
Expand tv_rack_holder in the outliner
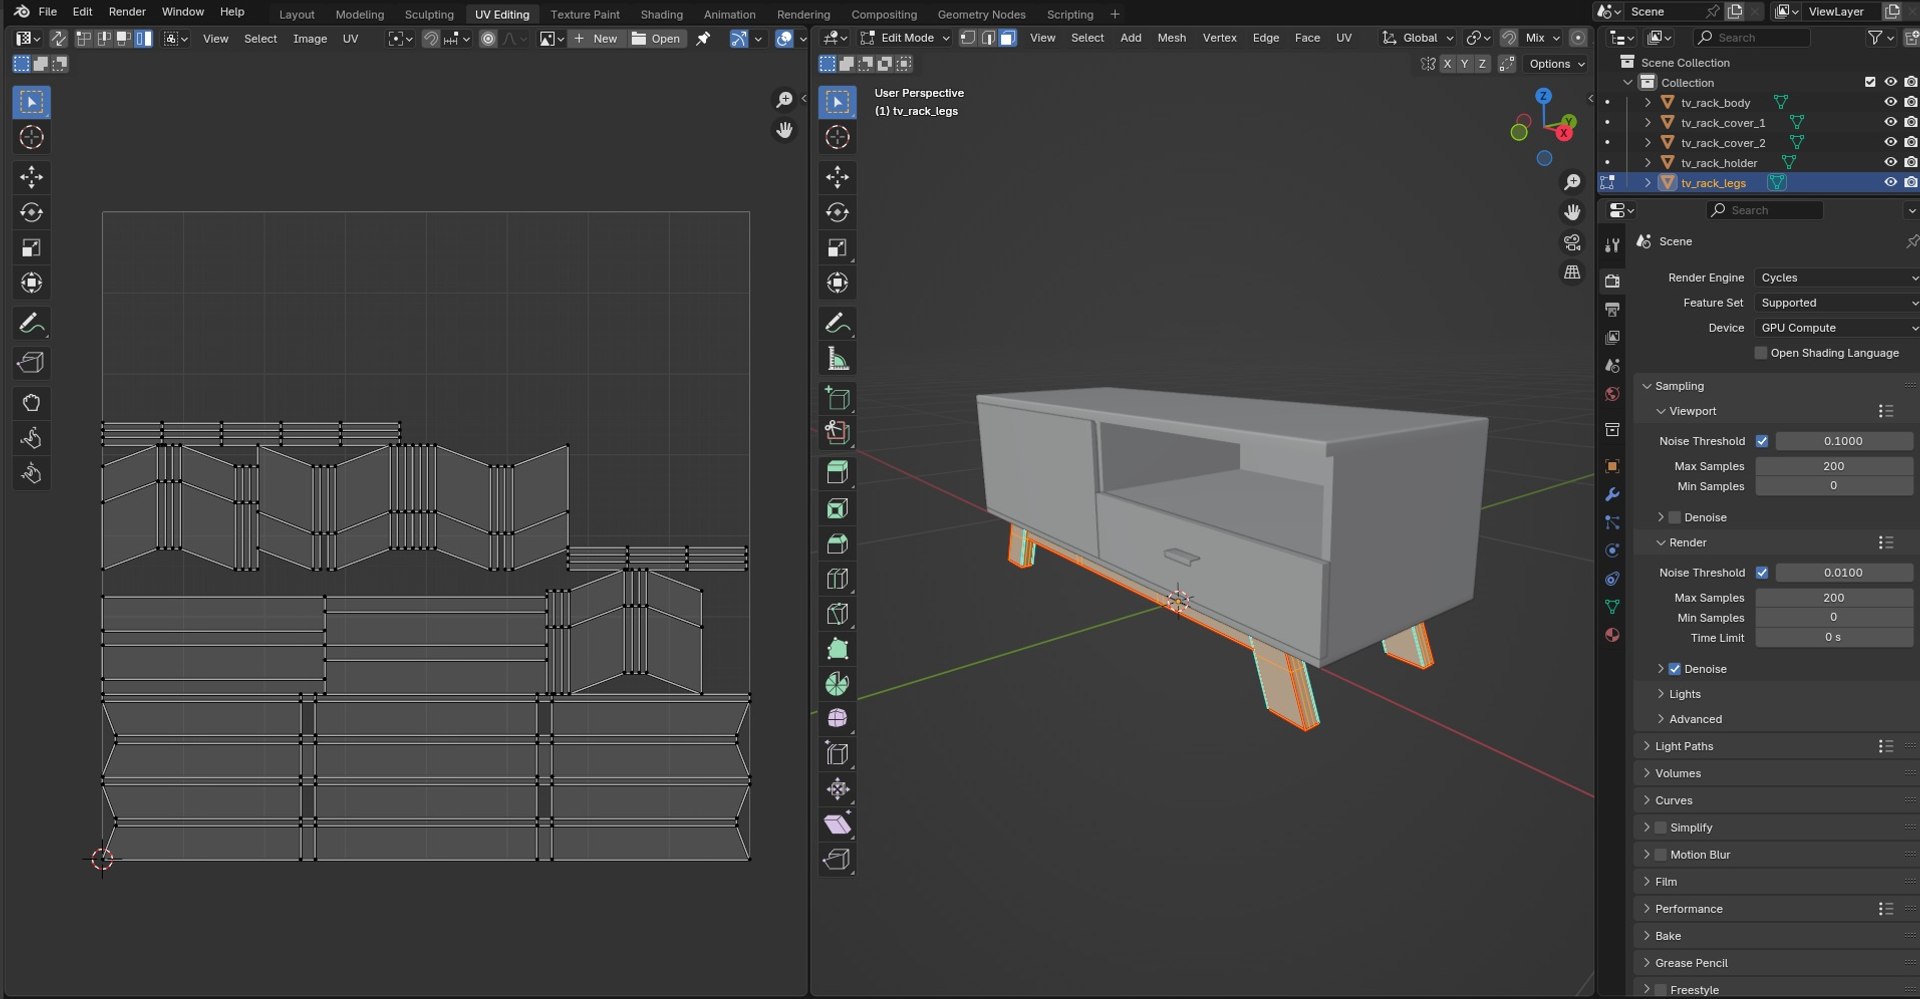(x=1647, y=163)
